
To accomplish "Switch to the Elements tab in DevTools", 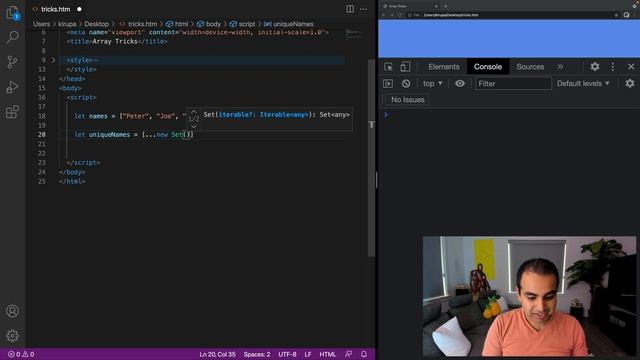I will 444,67.
